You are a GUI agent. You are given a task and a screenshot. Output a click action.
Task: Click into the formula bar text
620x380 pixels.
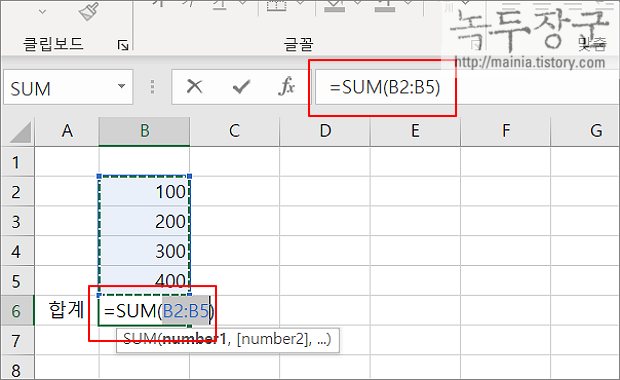tap(385, 87)
